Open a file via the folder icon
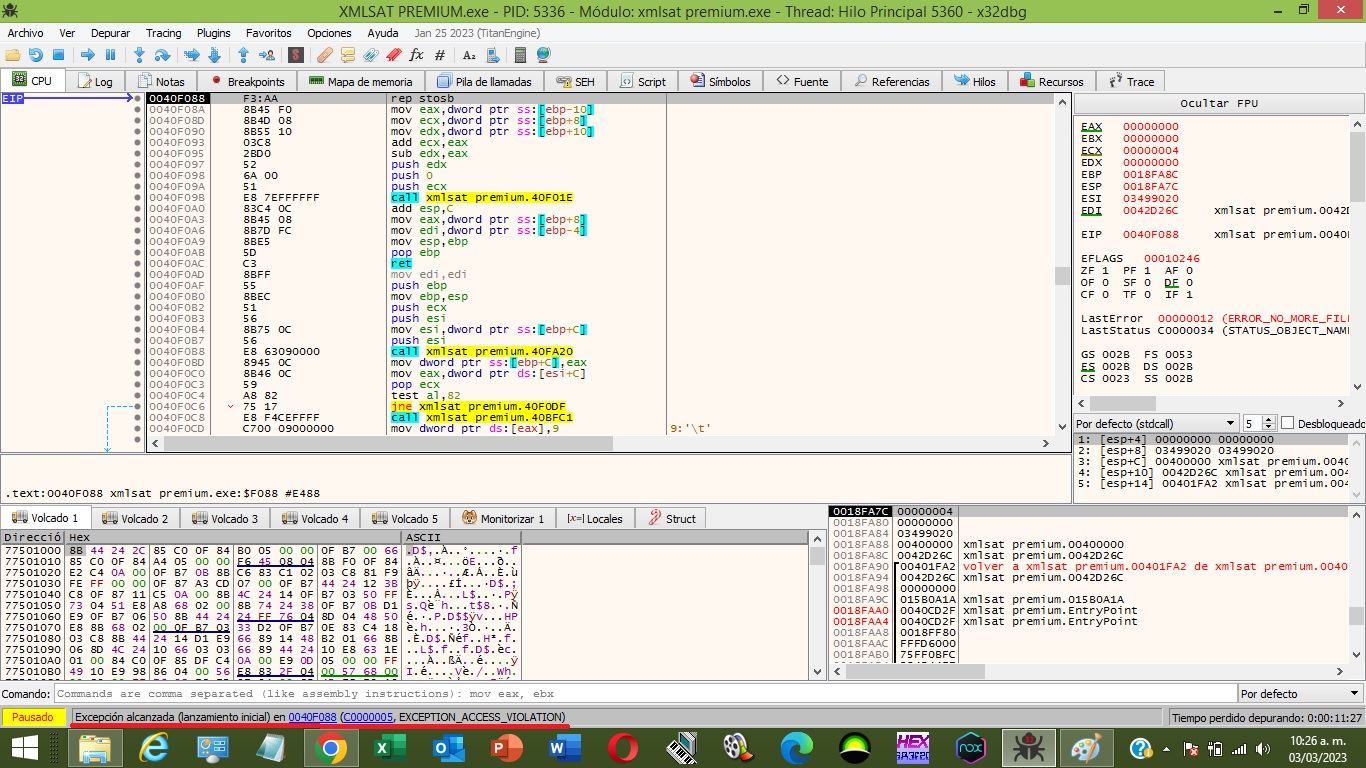The height and width of the screenshot is (768, 1366). [13, 55]
